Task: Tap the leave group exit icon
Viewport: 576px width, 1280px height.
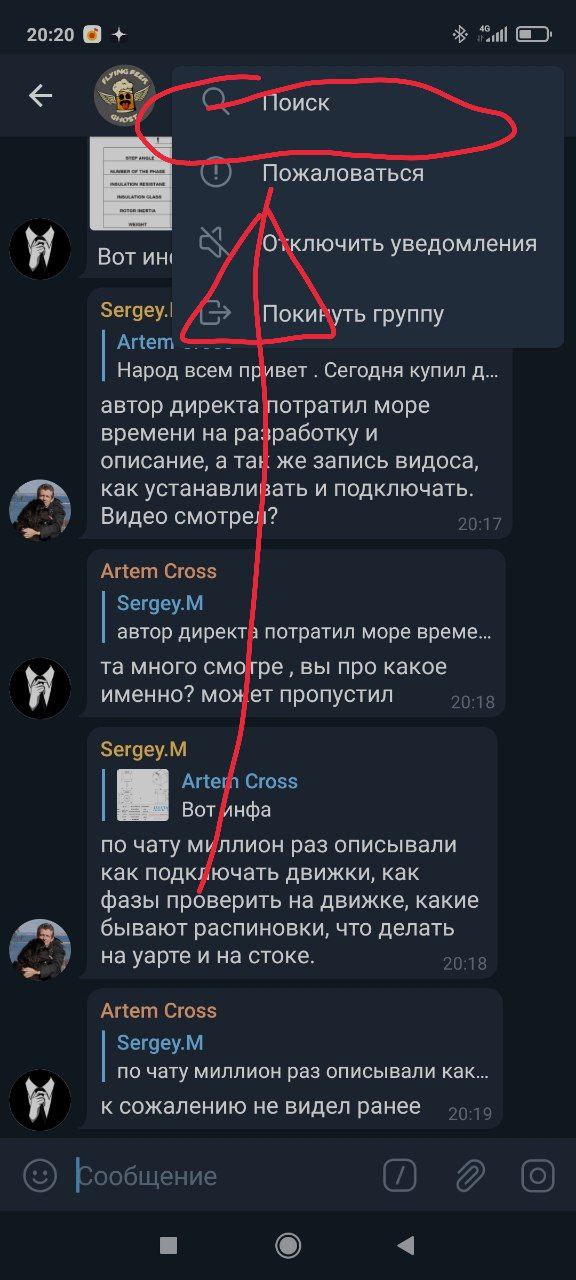Action: (216, 313)
